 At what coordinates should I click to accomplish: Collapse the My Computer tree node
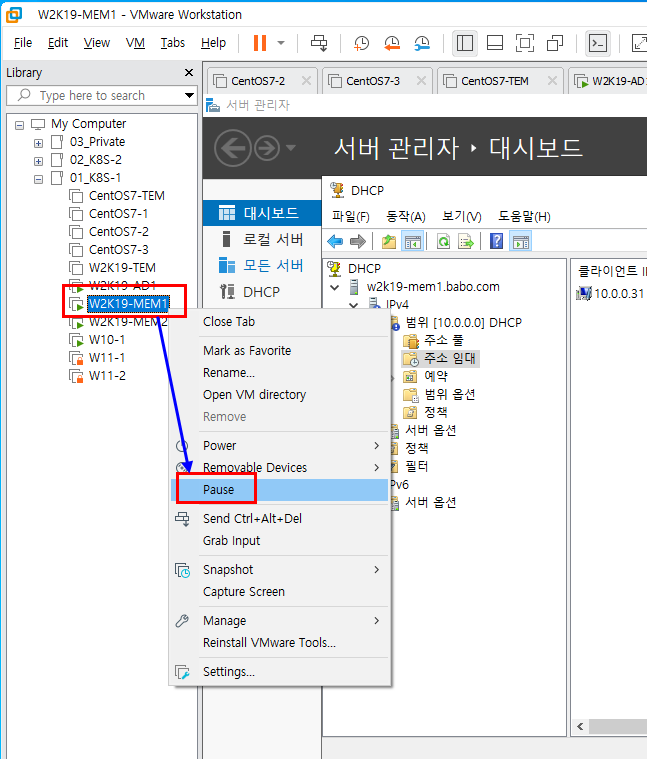coord(19,125)
